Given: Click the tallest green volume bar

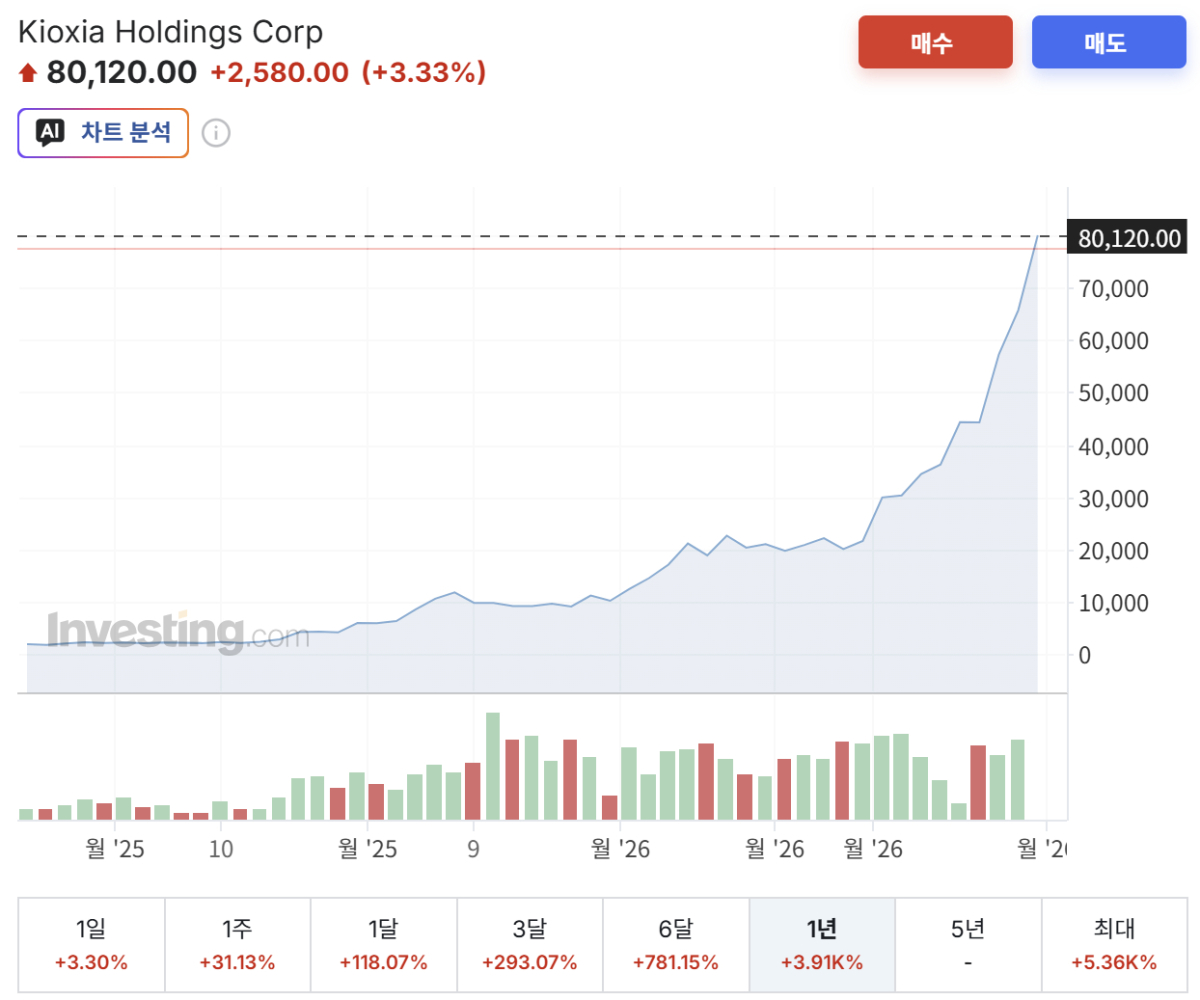Looking at the screenshot, I should click(492, 766).
